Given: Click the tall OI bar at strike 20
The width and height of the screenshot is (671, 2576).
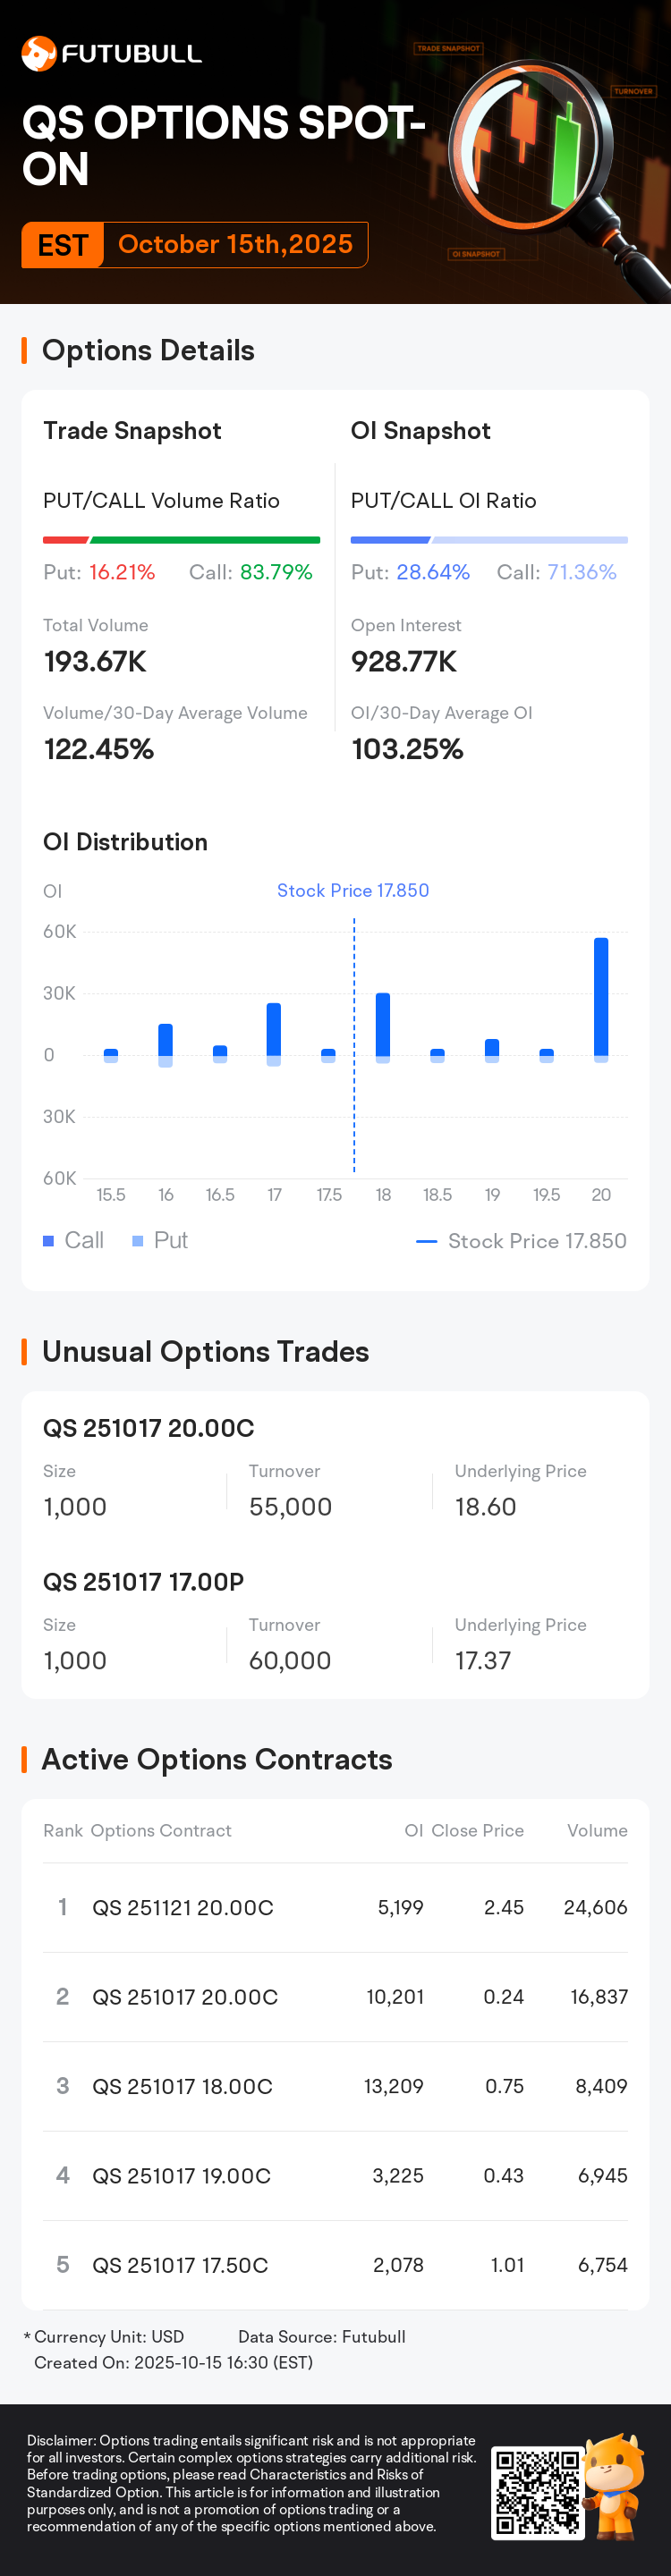Looking at the screenshot, I should tap(601, 997).
